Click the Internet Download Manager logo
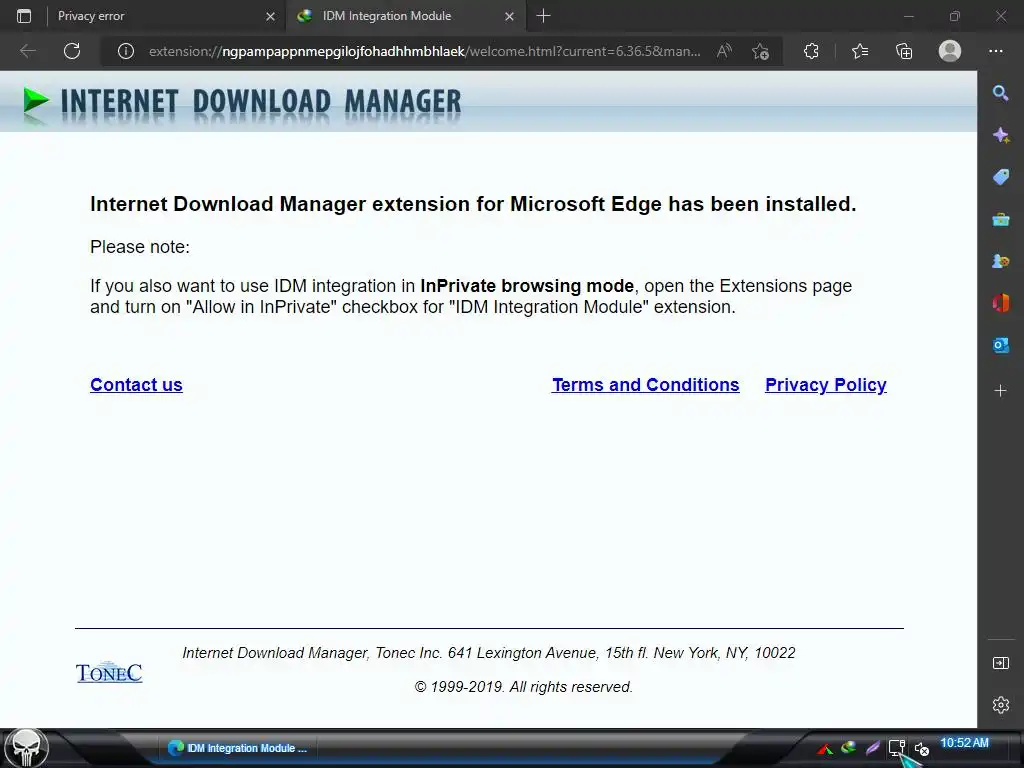Viewport: 1024px width, 768px height. point(242,103)
